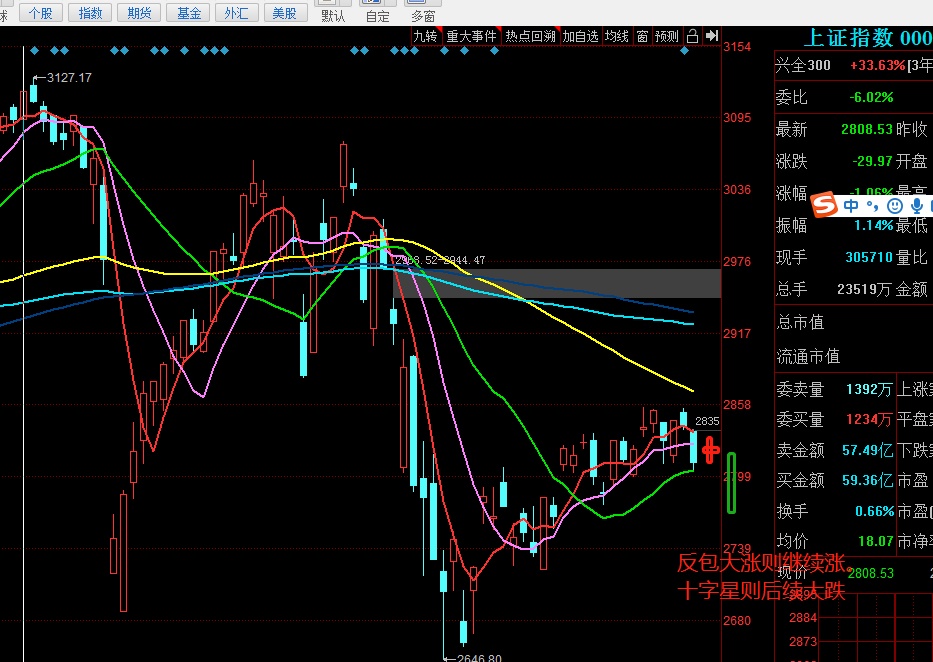Click the 流通市值 label
933x662 pixels.
pos(808,356)
